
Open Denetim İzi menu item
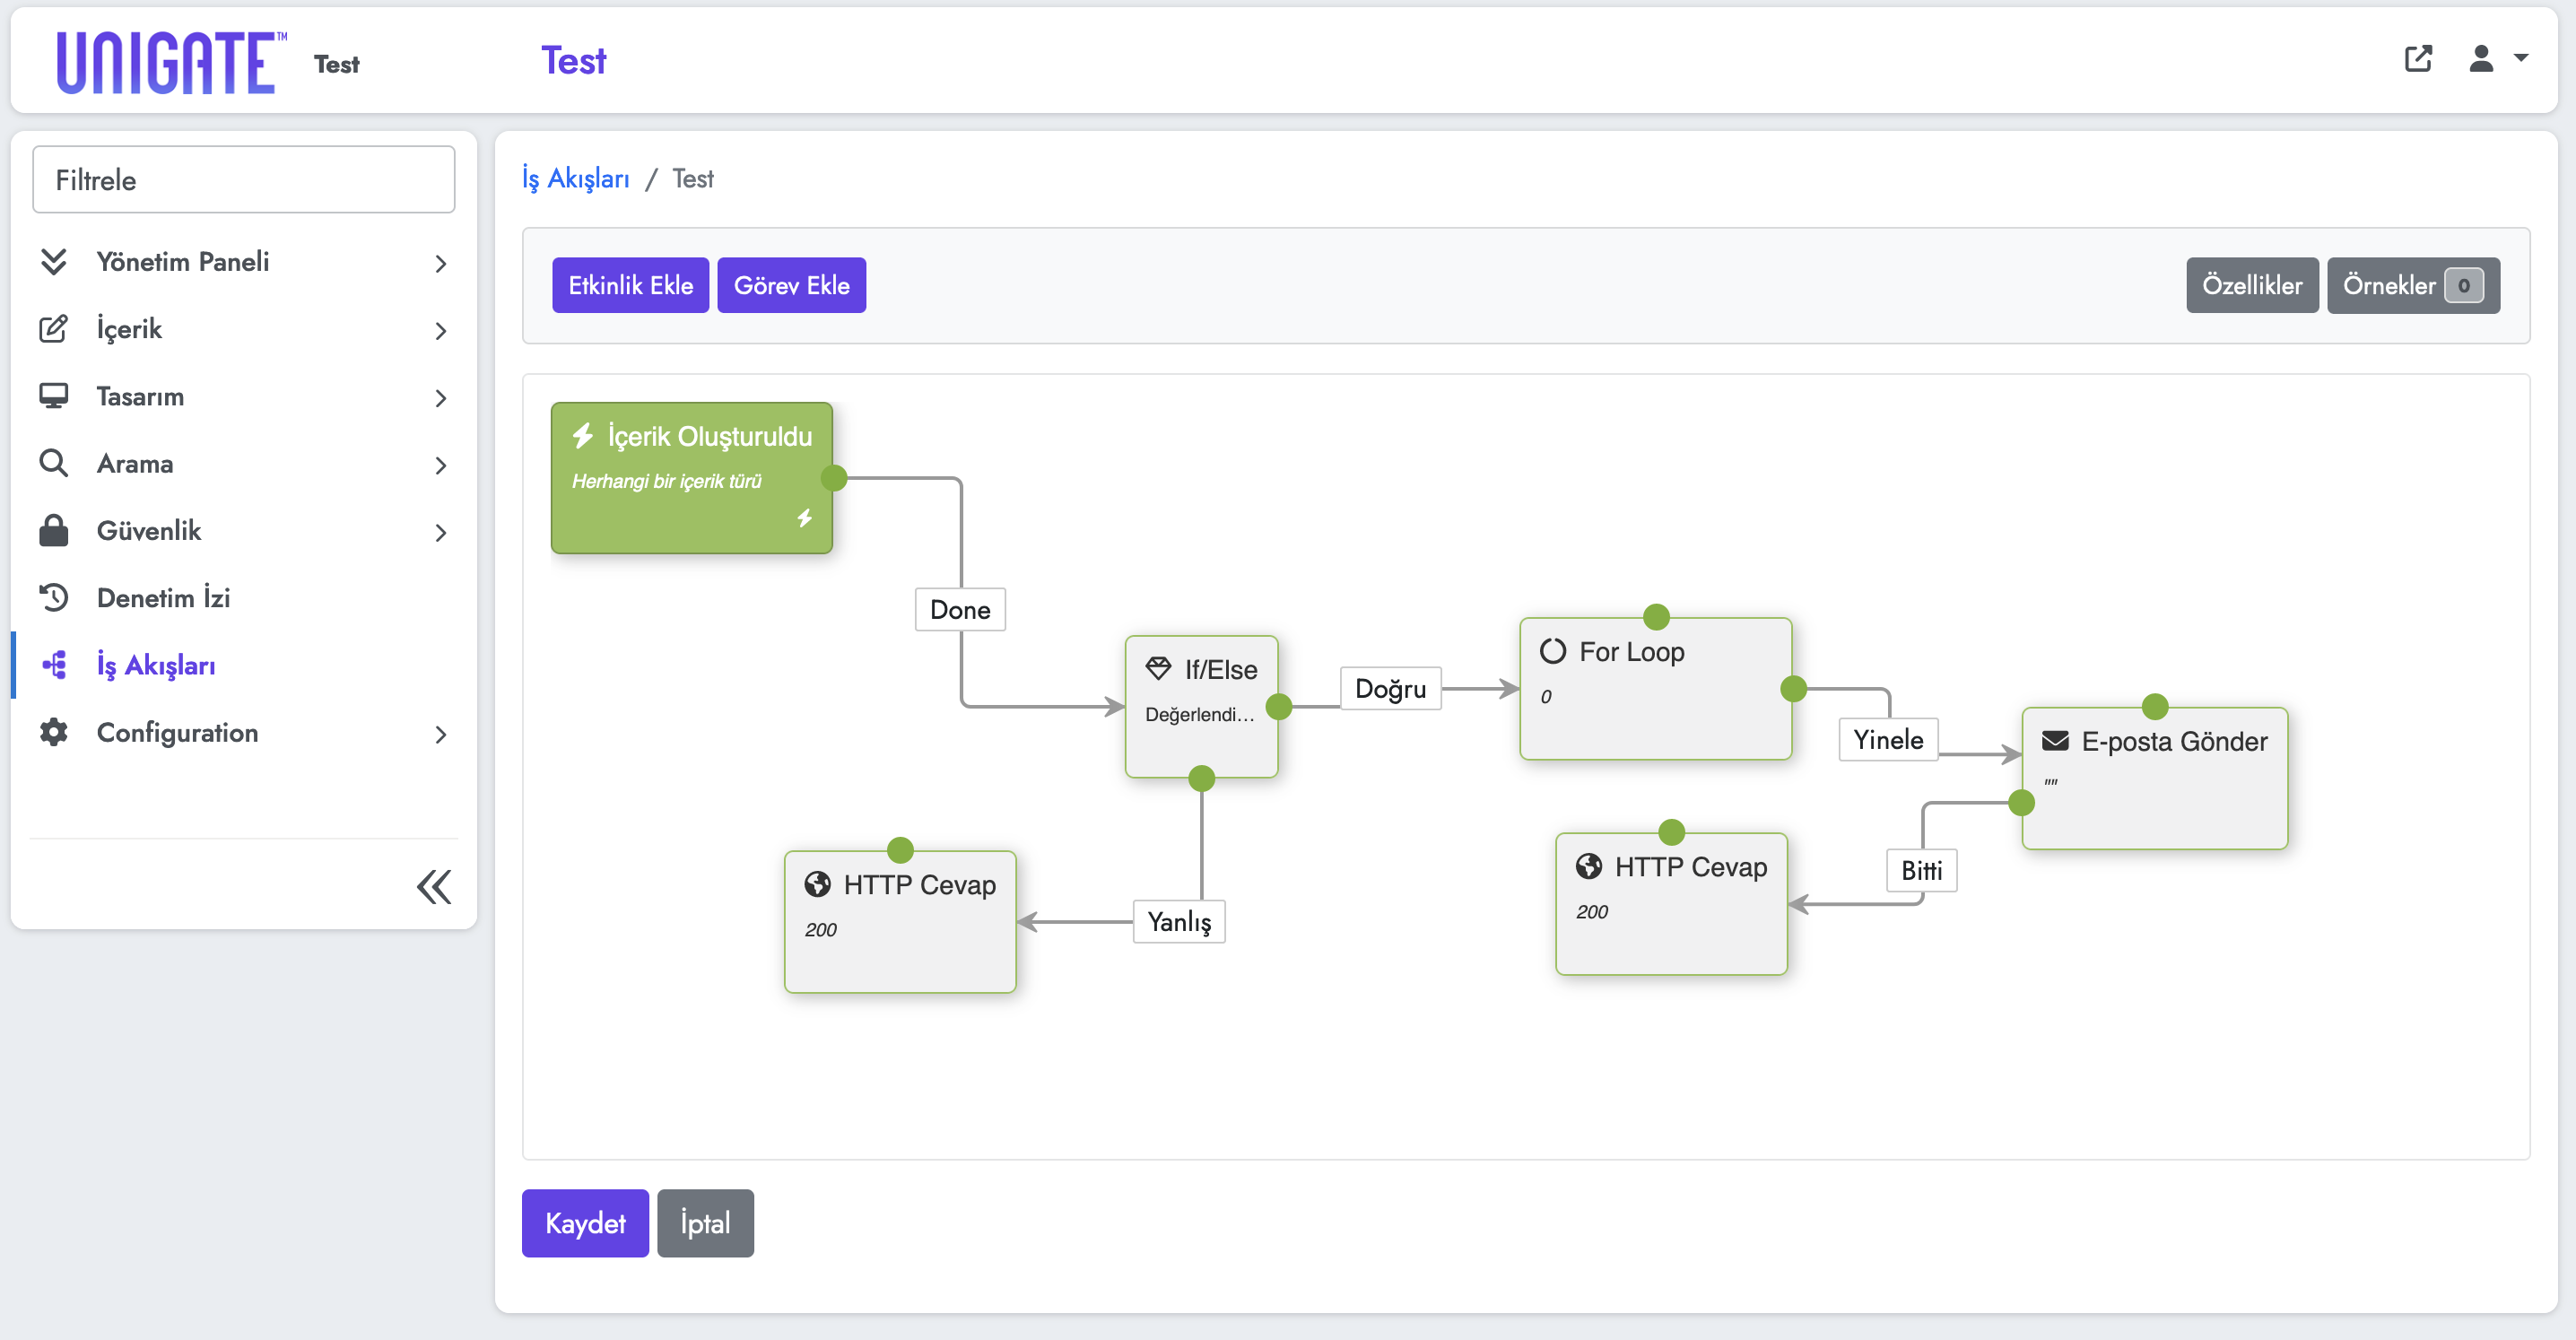[x=244, y=597]
